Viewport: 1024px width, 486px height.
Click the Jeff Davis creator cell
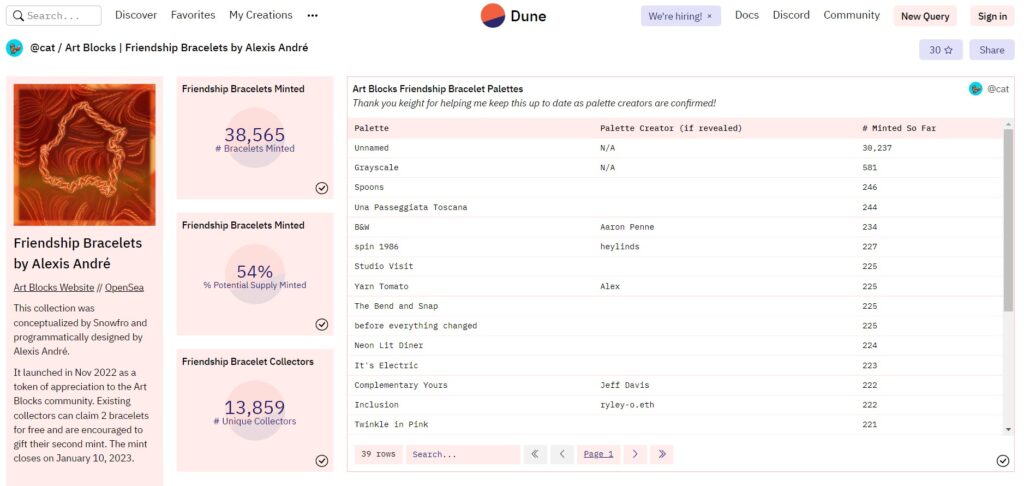(x=624, y=385)
